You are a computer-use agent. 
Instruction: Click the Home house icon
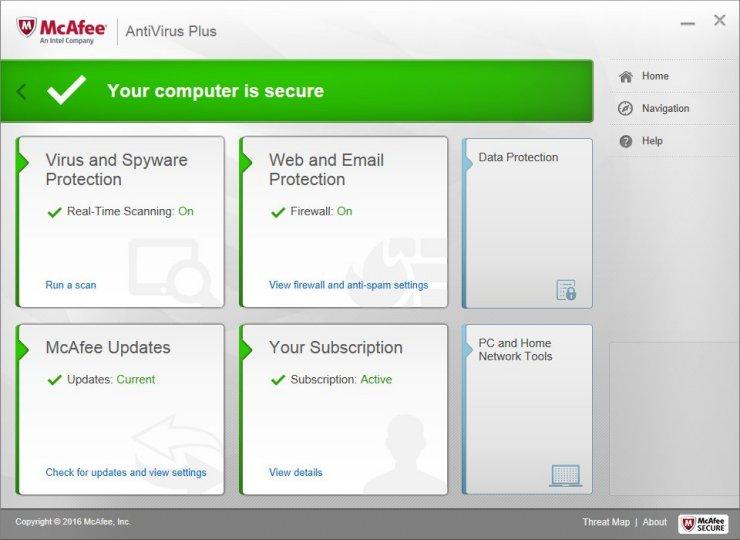tap(626, 77)
